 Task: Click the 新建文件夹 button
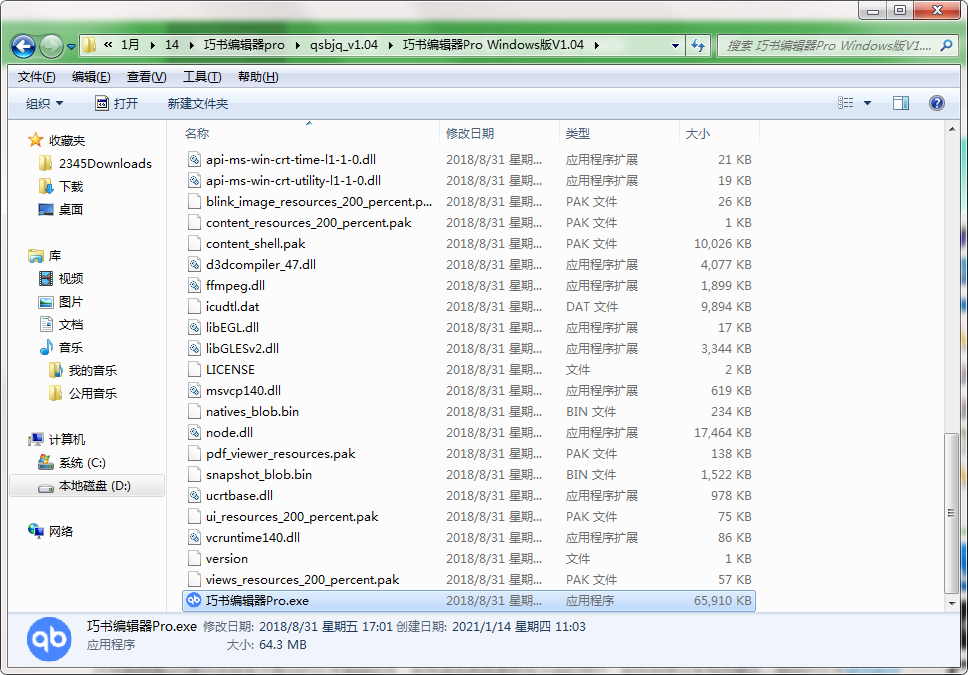tap(198, 103)
